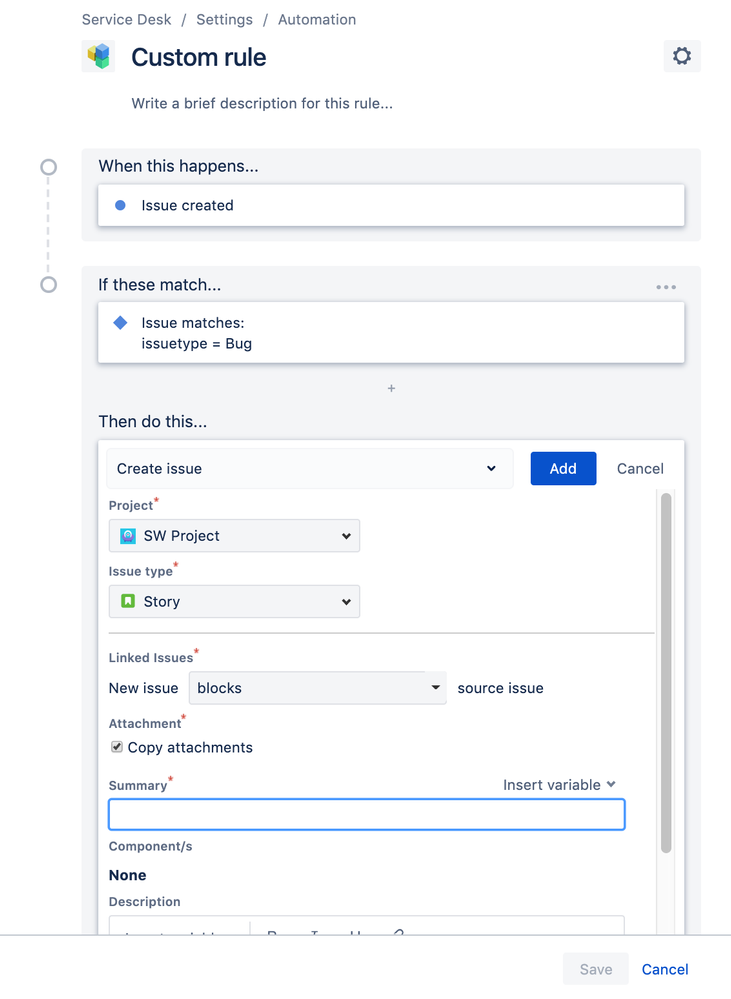Cancel the new Create issue action
Image resolution: width=731 pixels, height=999 pixels.
(639, 468)
